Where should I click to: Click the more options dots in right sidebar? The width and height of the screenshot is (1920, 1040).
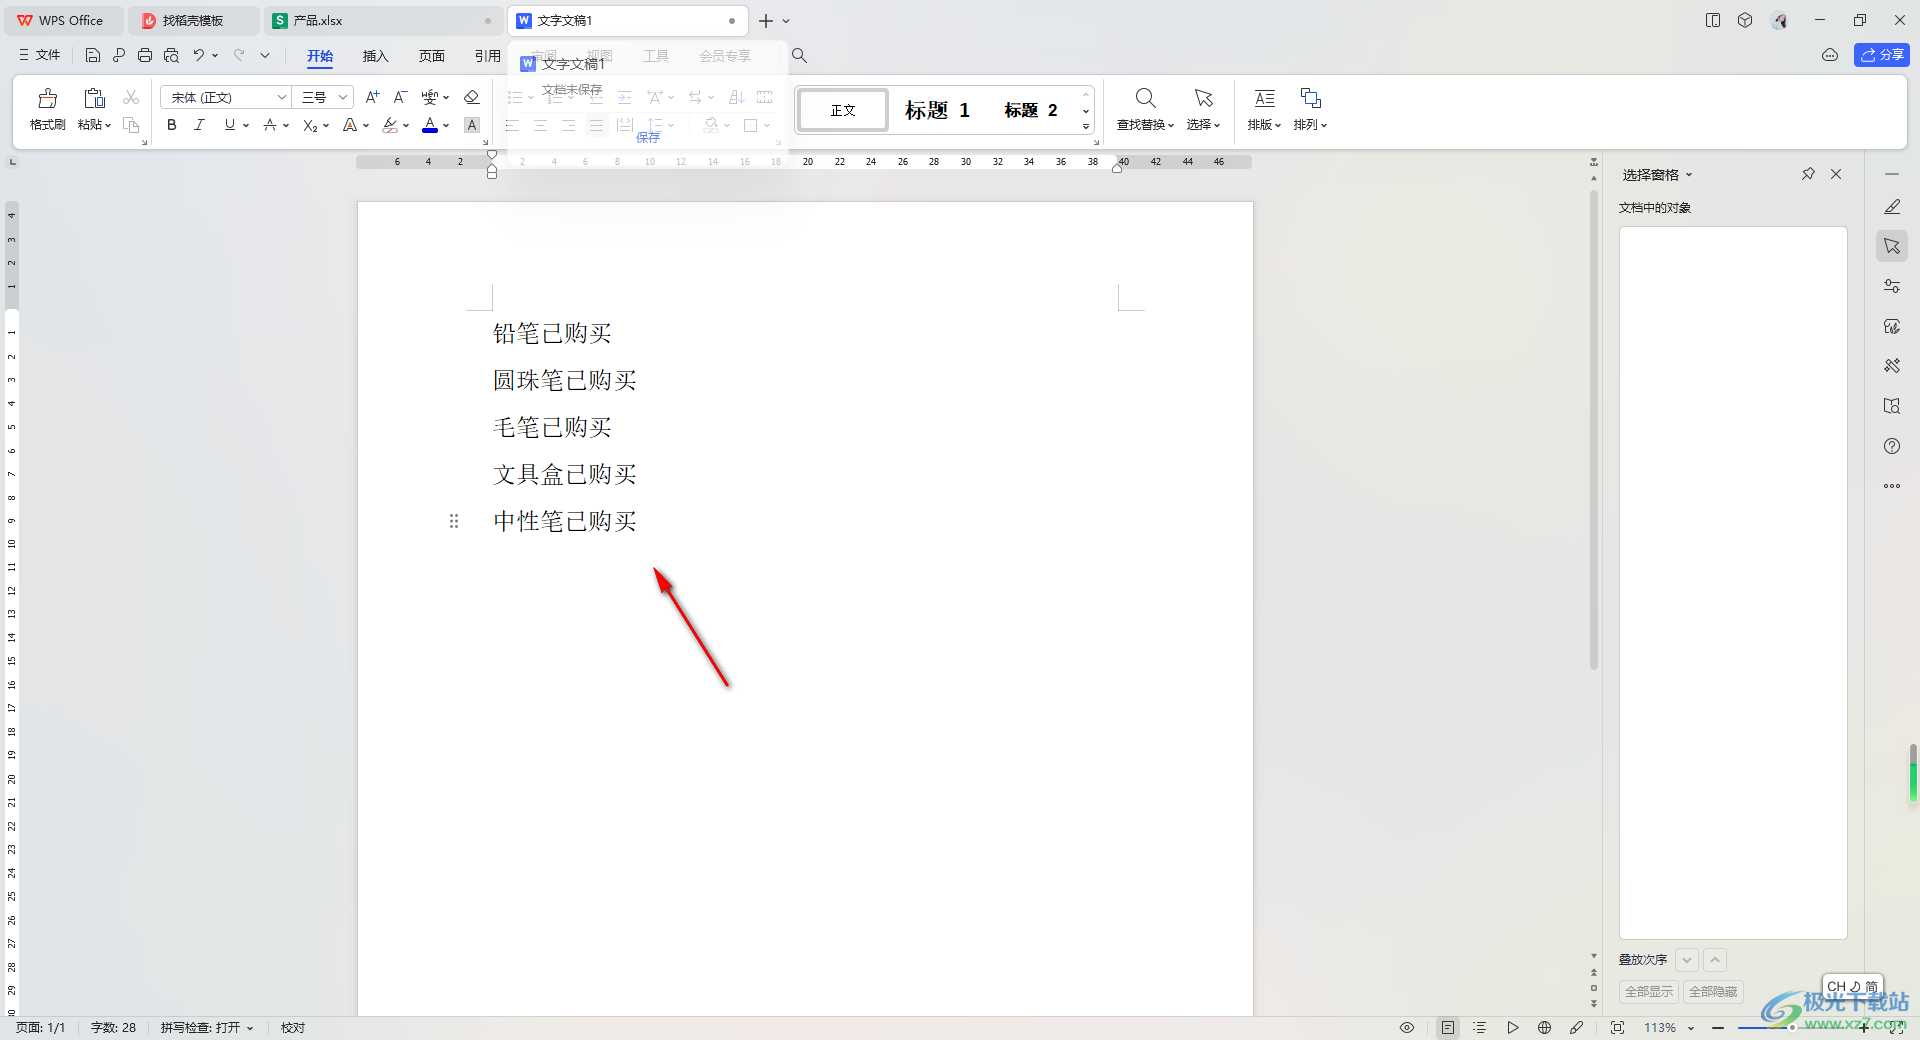[x=1892, y=486]
